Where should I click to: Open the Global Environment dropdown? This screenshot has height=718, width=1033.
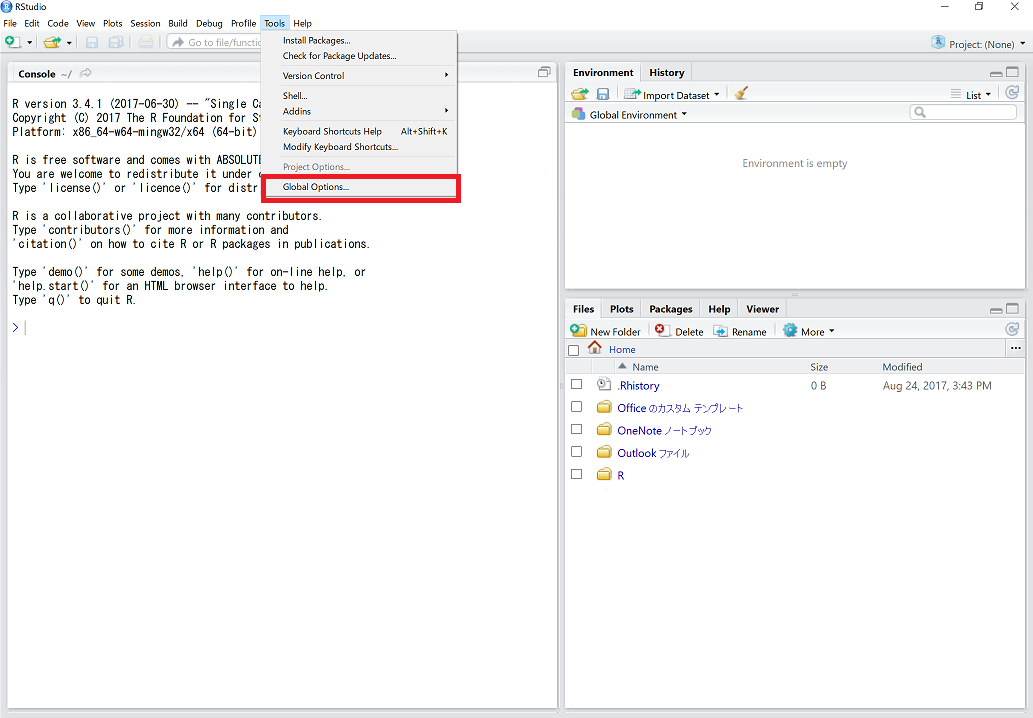(630, 115)
